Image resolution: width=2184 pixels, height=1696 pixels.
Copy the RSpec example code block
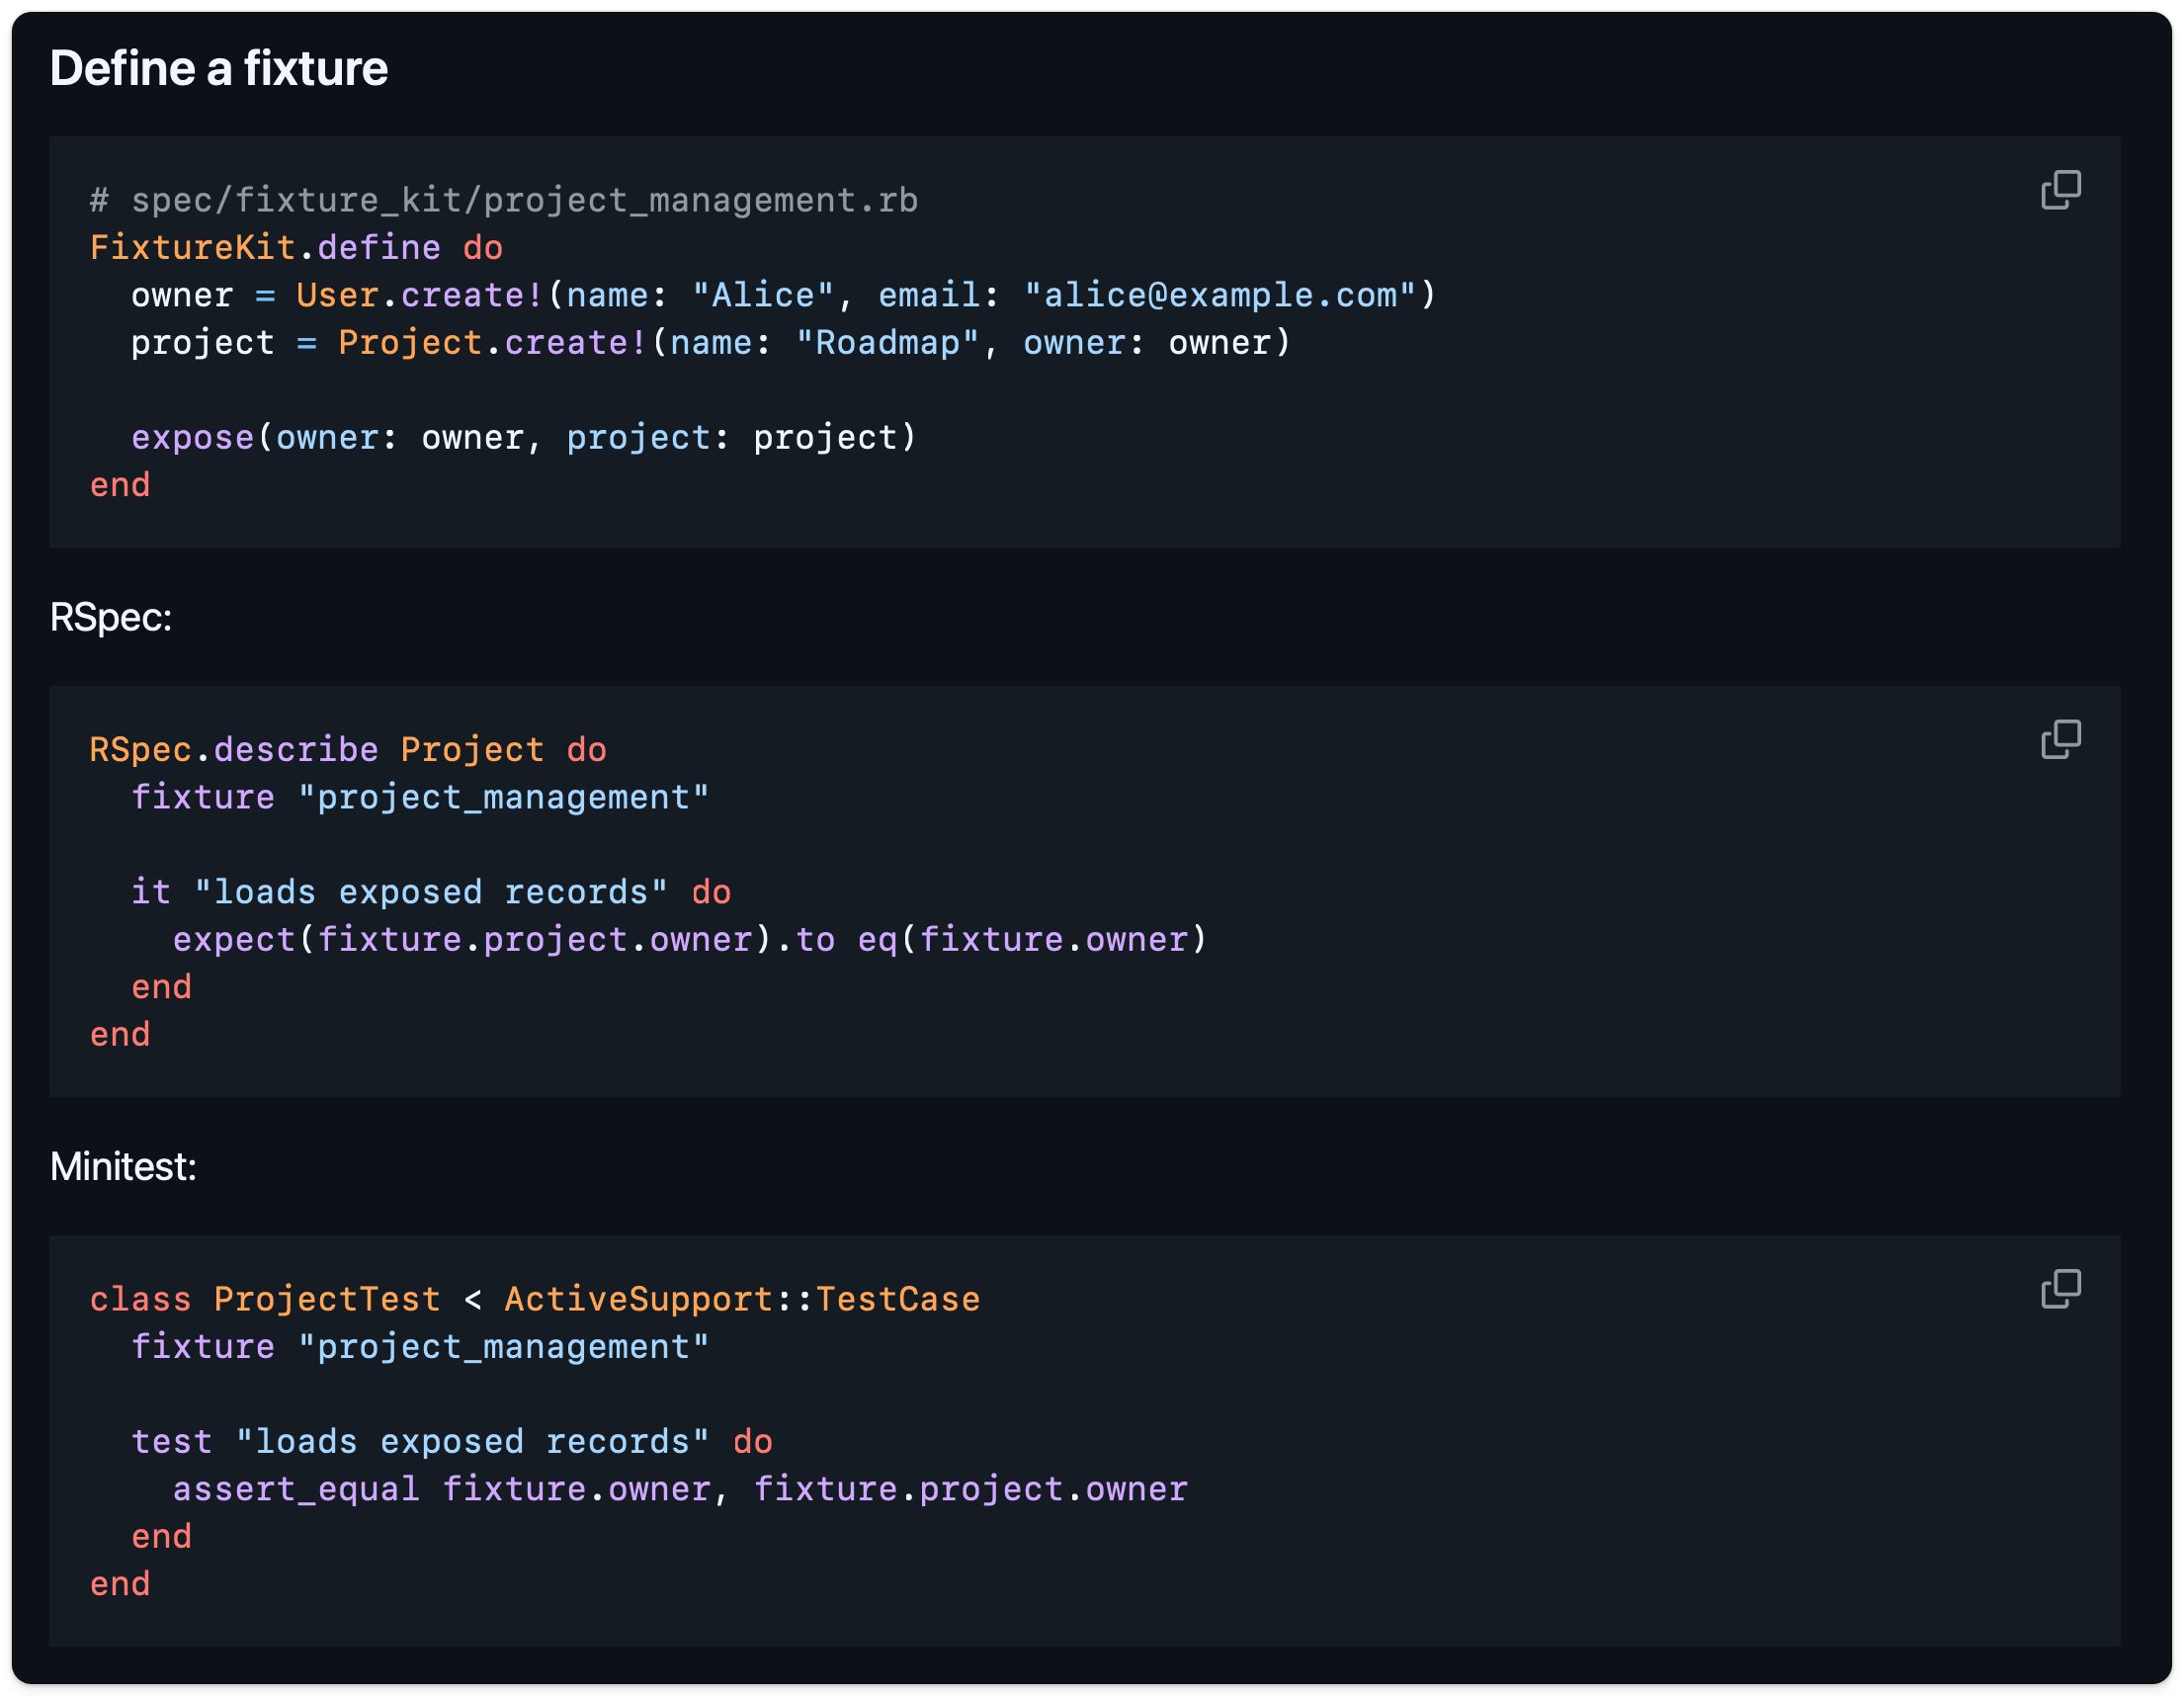[x=2060, y=740]
